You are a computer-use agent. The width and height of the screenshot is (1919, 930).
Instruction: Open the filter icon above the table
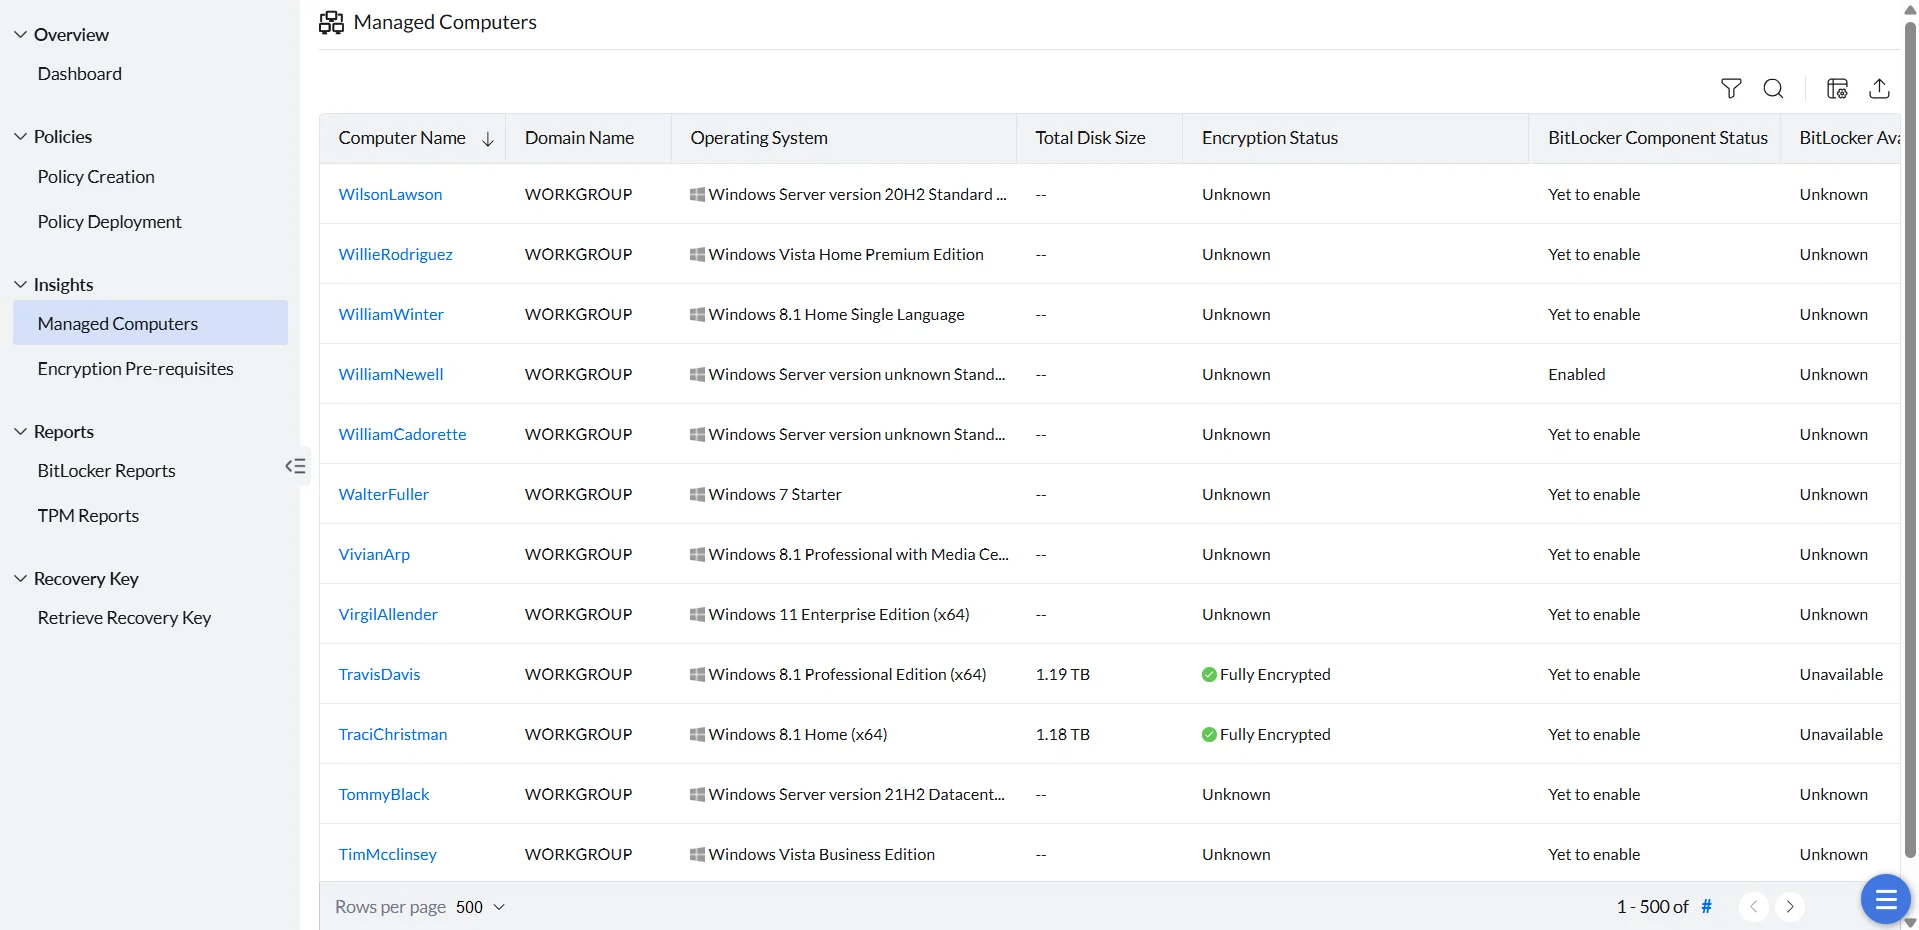click(x=1731, y=89)
